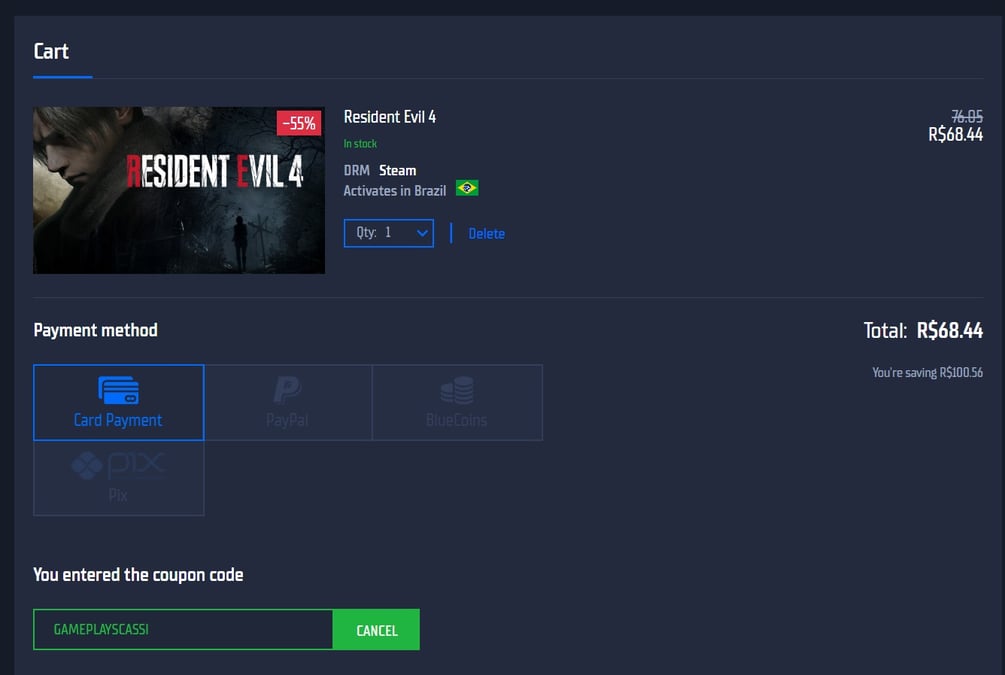1005x675 pixels.
Task: Click the Payment method heading
Action: pyautogui.click(x=96, y=330)
